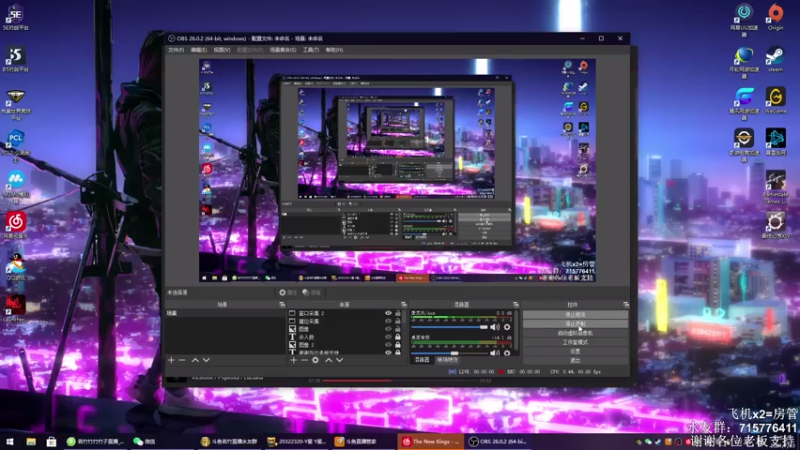The width and height of the screenshot is (800, 450).
Task: Toggle lock on 图像 2 source
Action: [x=398, y=345]
